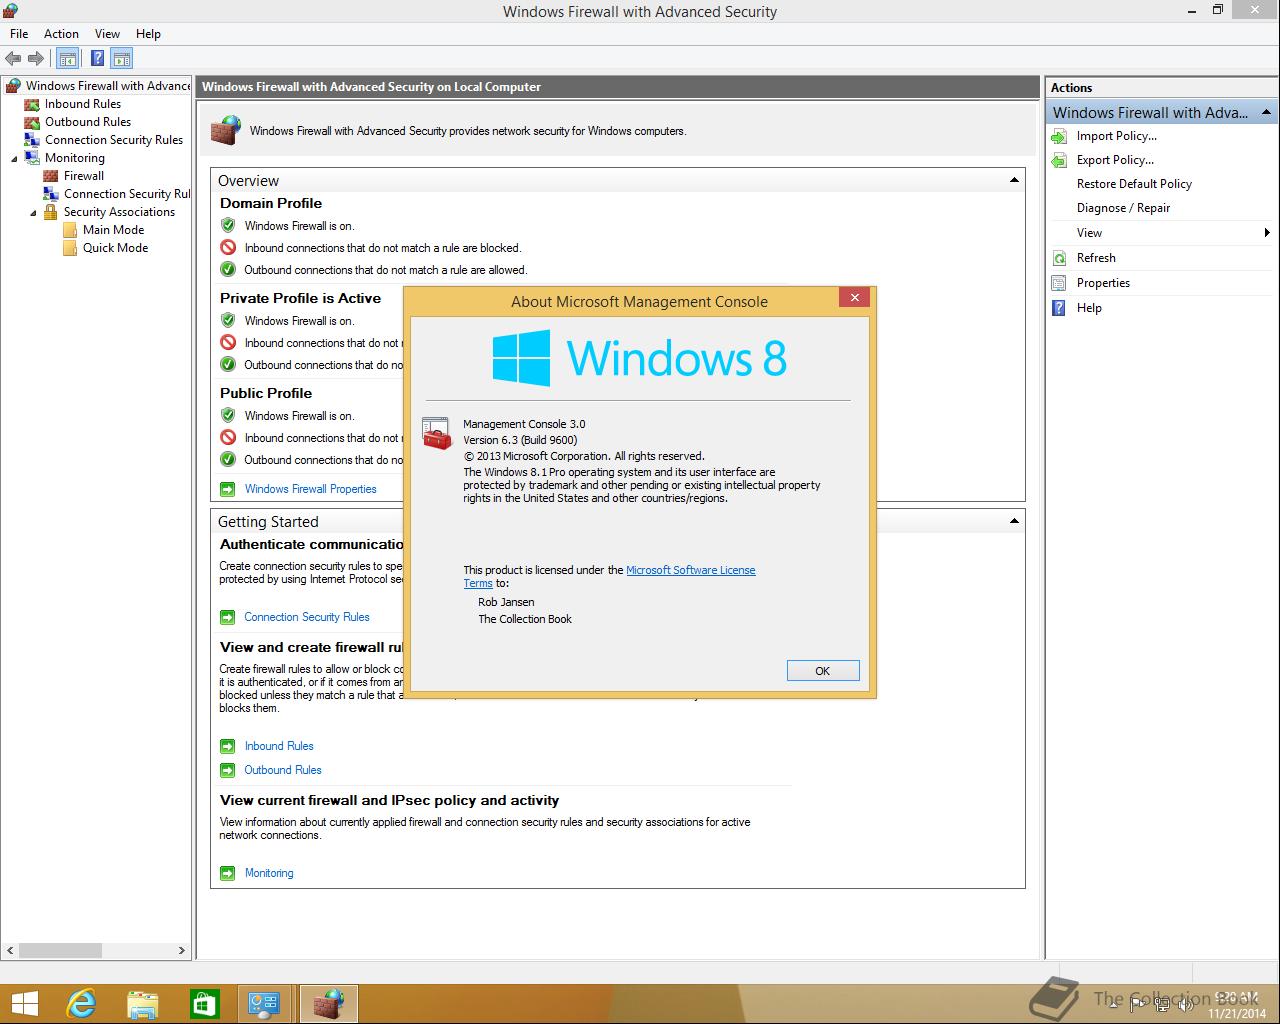Select Main Mode folder in tree
Viewport: 1280px width, 1024px height.
[x=113, y=230]
